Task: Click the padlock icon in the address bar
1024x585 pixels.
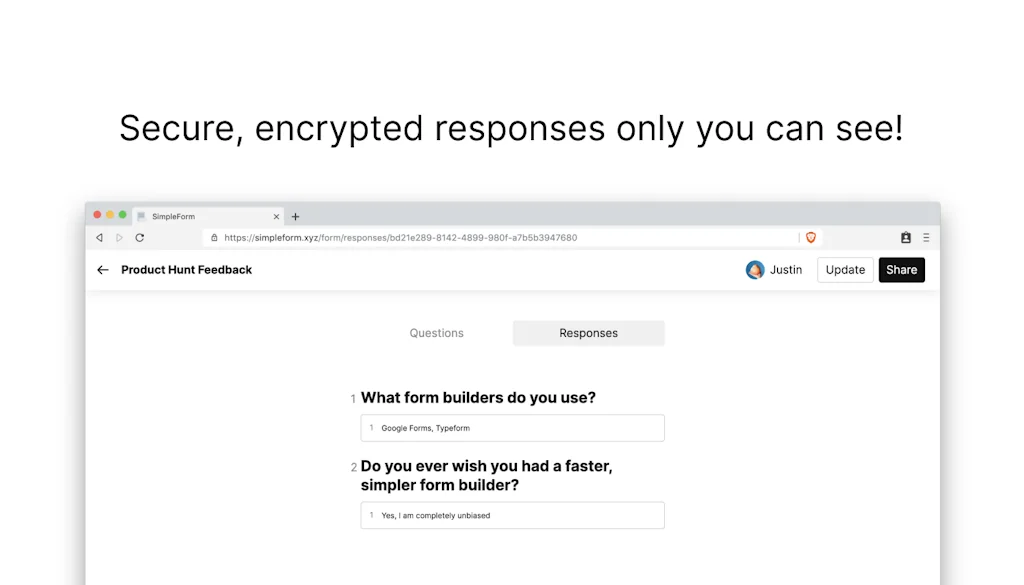Action: pyautogui.click(x=215, y=237)
